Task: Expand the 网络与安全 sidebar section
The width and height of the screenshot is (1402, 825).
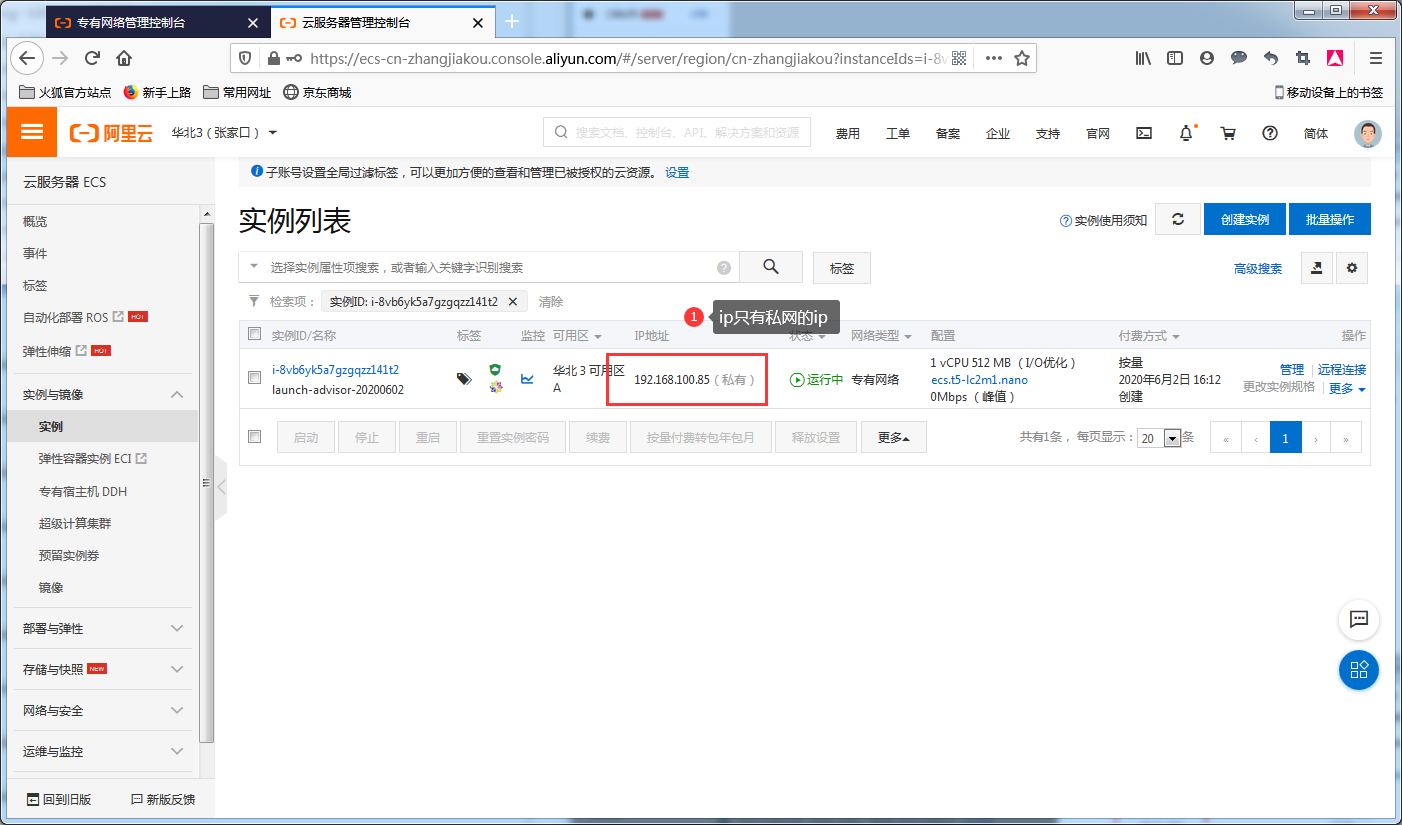Action: 110,710
